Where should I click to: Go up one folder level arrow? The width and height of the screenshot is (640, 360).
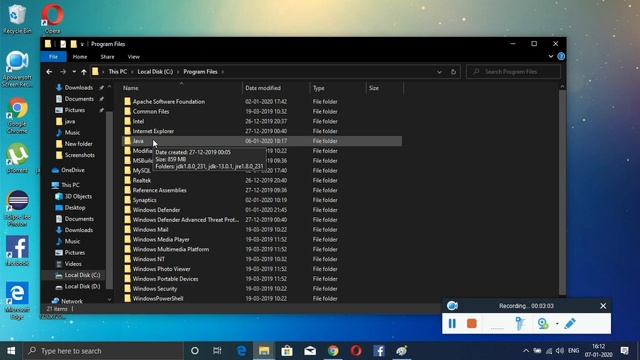tap(84, 72)
